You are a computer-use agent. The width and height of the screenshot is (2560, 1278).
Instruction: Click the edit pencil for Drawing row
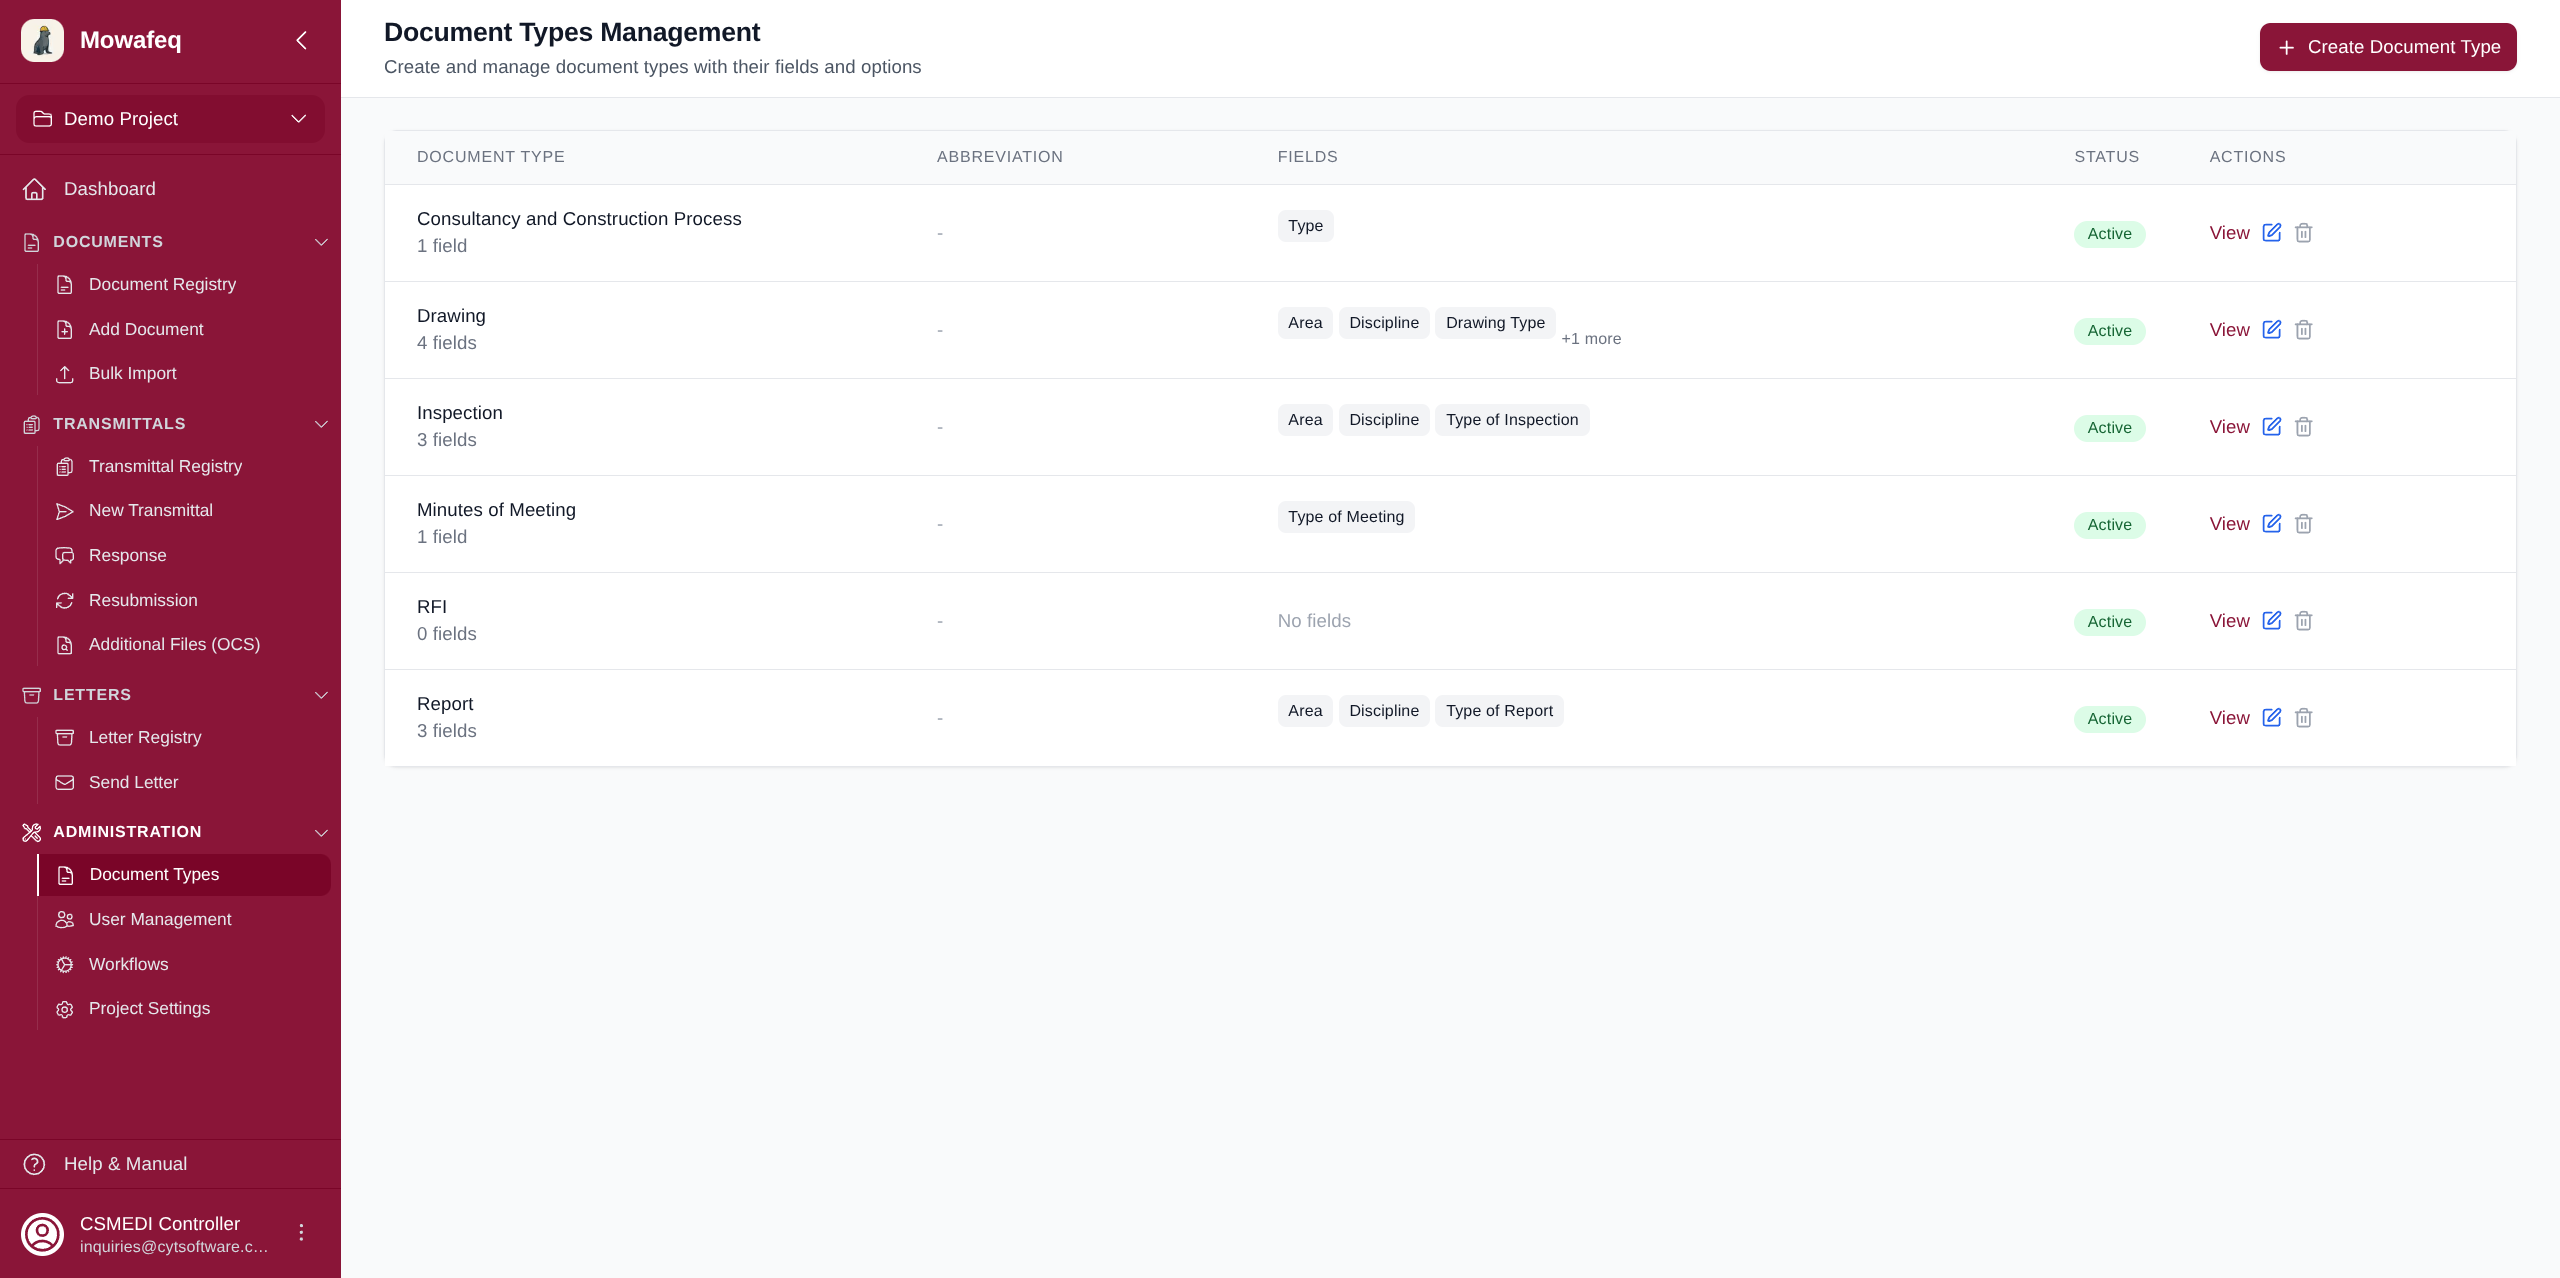point(2272,329)
